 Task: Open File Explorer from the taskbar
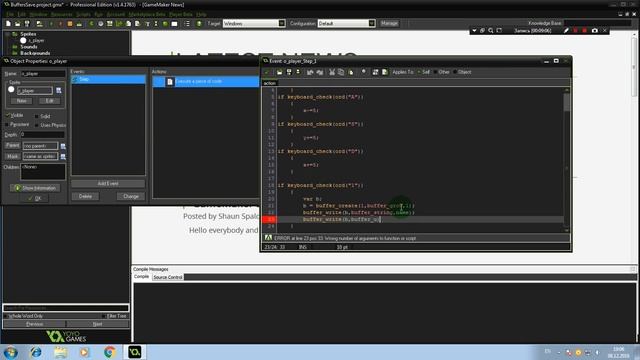[60, 352]
